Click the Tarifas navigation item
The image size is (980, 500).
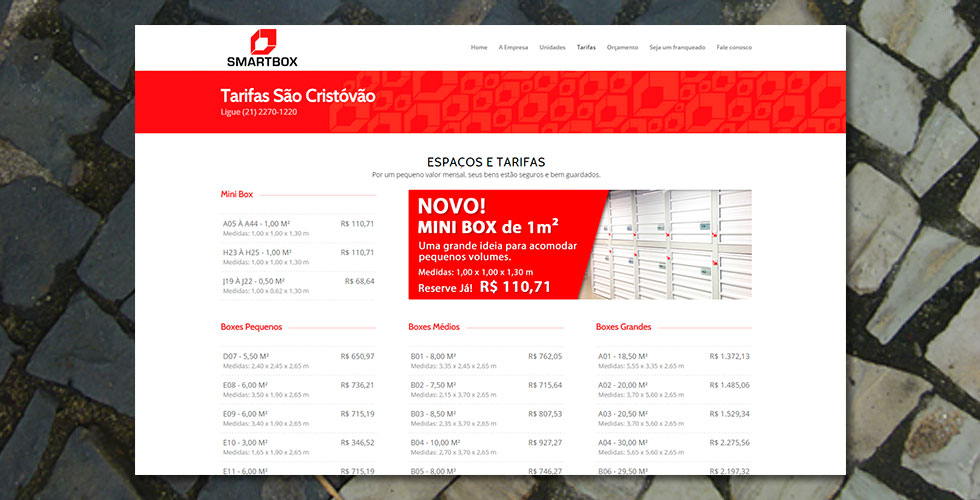point(586,47)
